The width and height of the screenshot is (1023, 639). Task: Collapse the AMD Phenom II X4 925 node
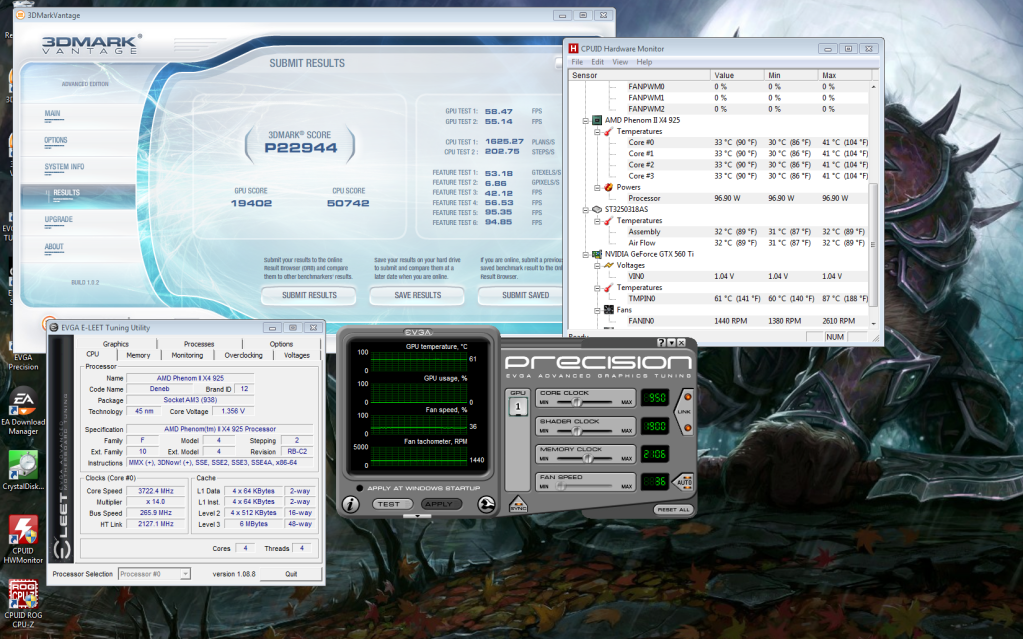coord(586,121)
